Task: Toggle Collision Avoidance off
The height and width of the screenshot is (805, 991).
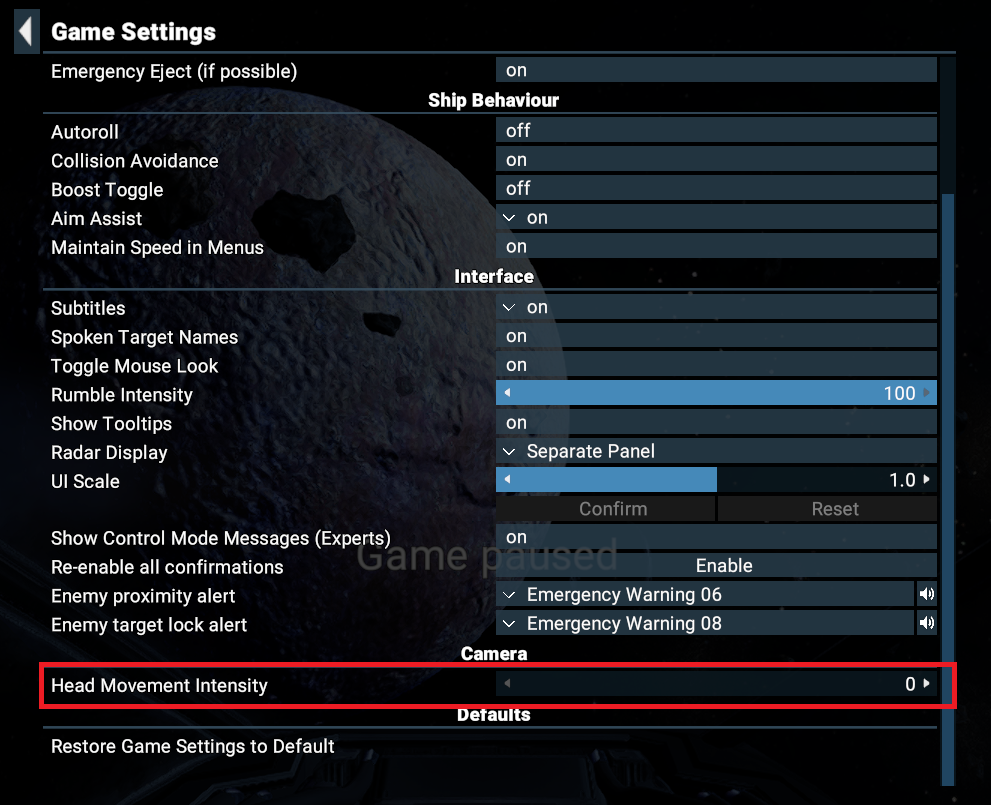Action: [x=716, y=159]
